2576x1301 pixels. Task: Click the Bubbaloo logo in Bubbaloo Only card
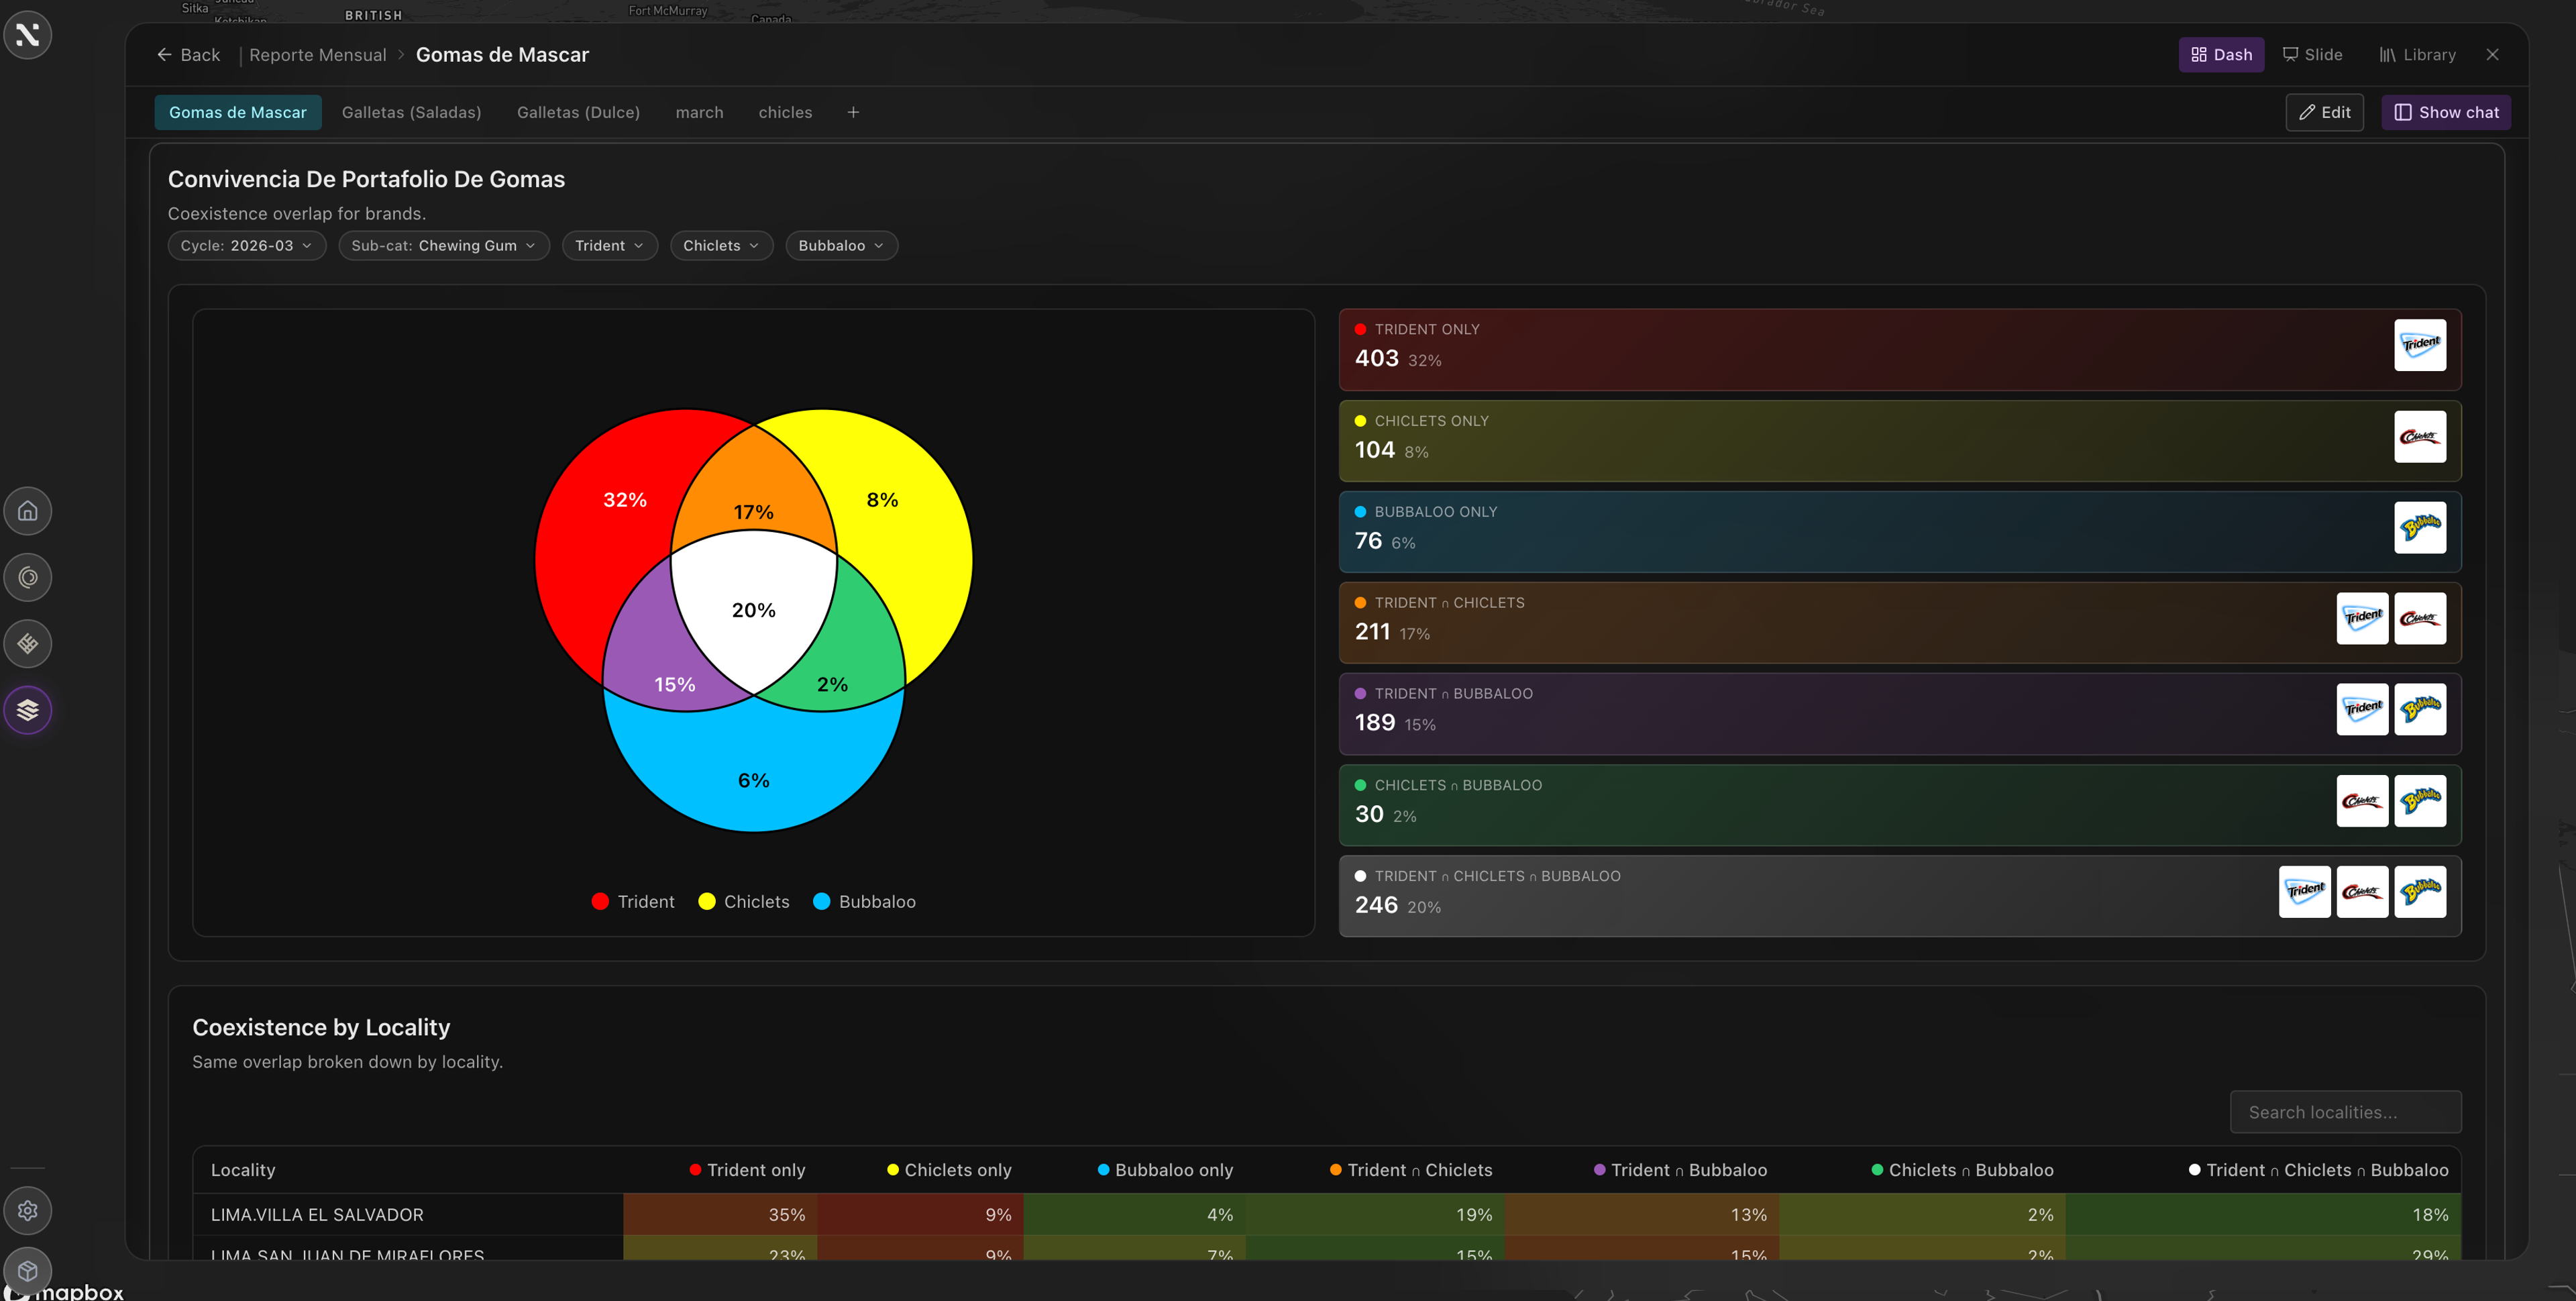point(2420,528)
